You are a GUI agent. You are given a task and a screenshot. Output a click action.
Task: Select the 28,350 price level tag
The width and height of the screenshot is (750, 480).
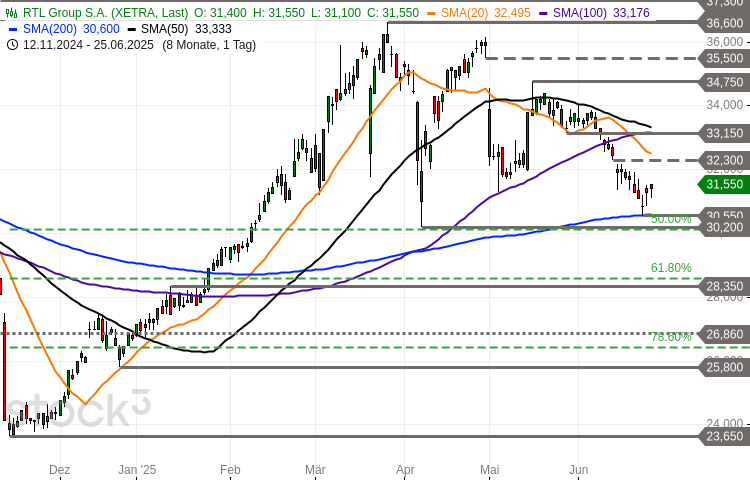point(724,286)
